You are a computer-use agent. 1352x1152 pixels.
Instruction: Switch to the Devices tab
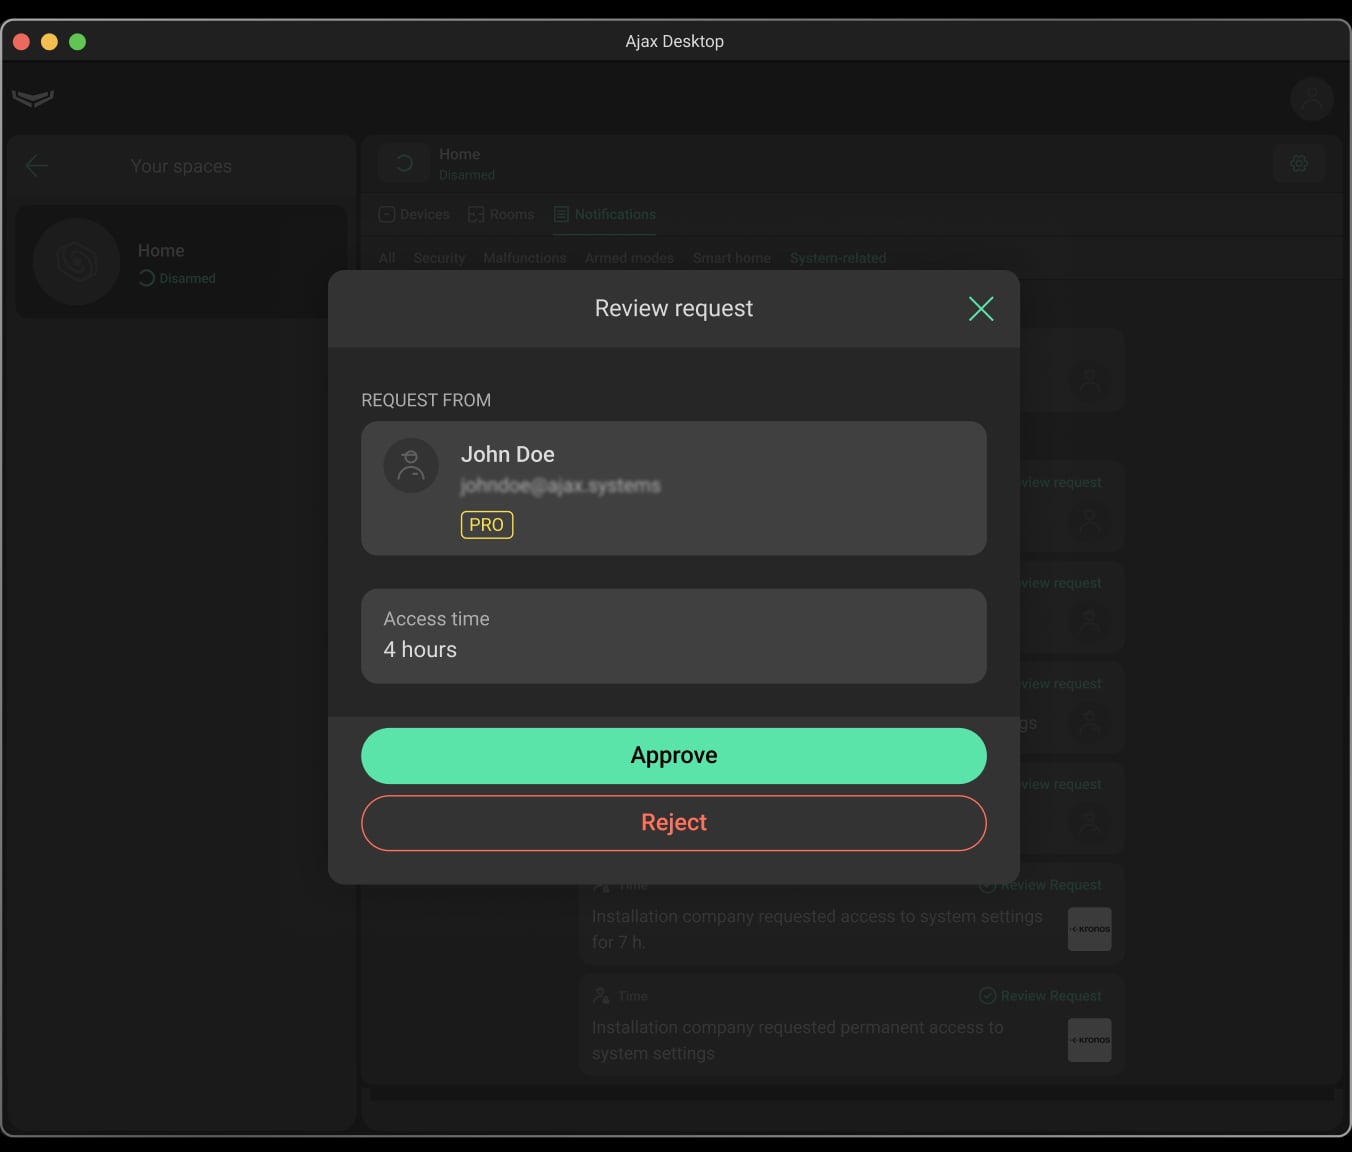pos(414,215)
